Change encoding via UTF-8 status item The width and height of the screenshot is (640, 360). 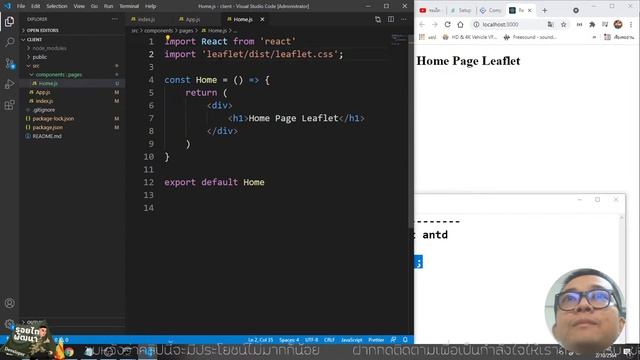pyautogui.click(x=311, y=340)
